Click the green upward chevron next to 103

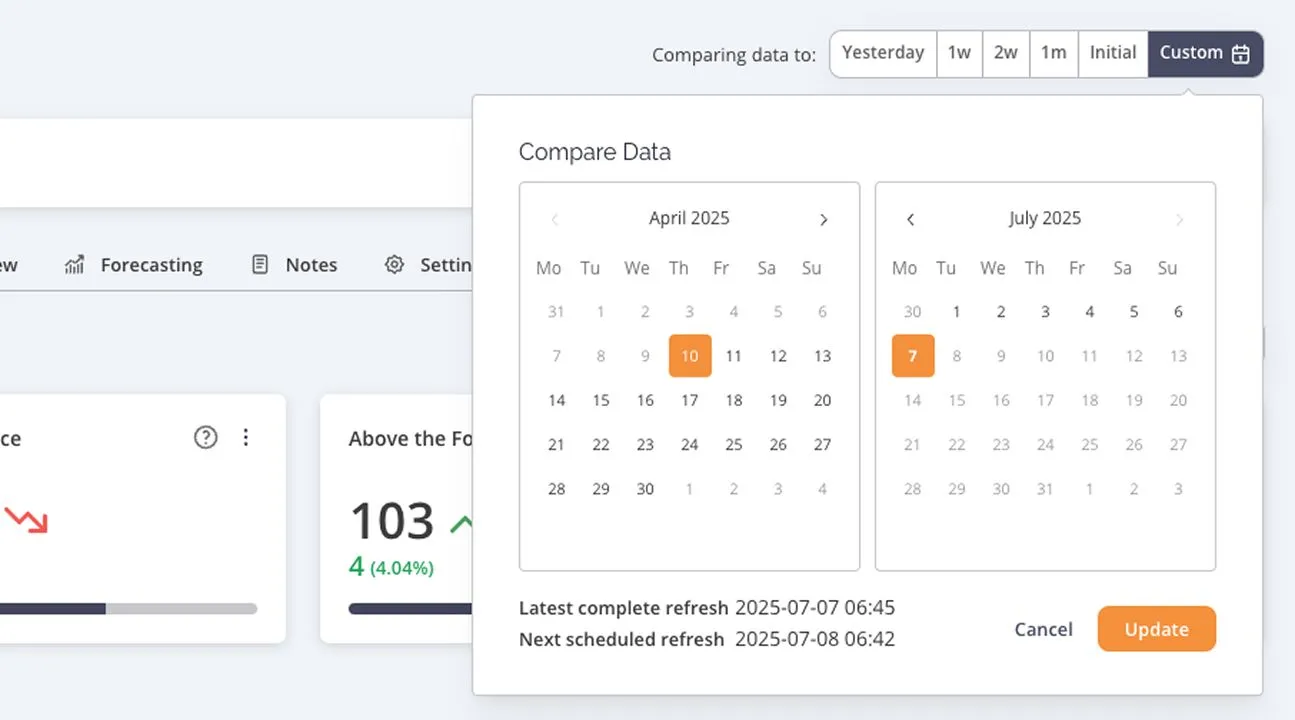[461, 521]
